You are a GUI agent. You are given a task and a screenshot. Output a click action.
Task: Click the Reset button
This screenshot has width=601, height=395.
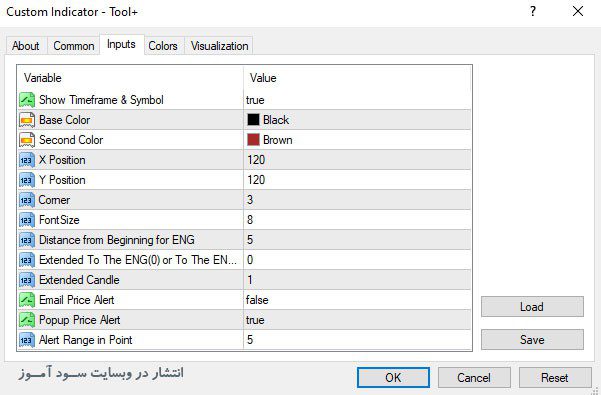point(555,378)
